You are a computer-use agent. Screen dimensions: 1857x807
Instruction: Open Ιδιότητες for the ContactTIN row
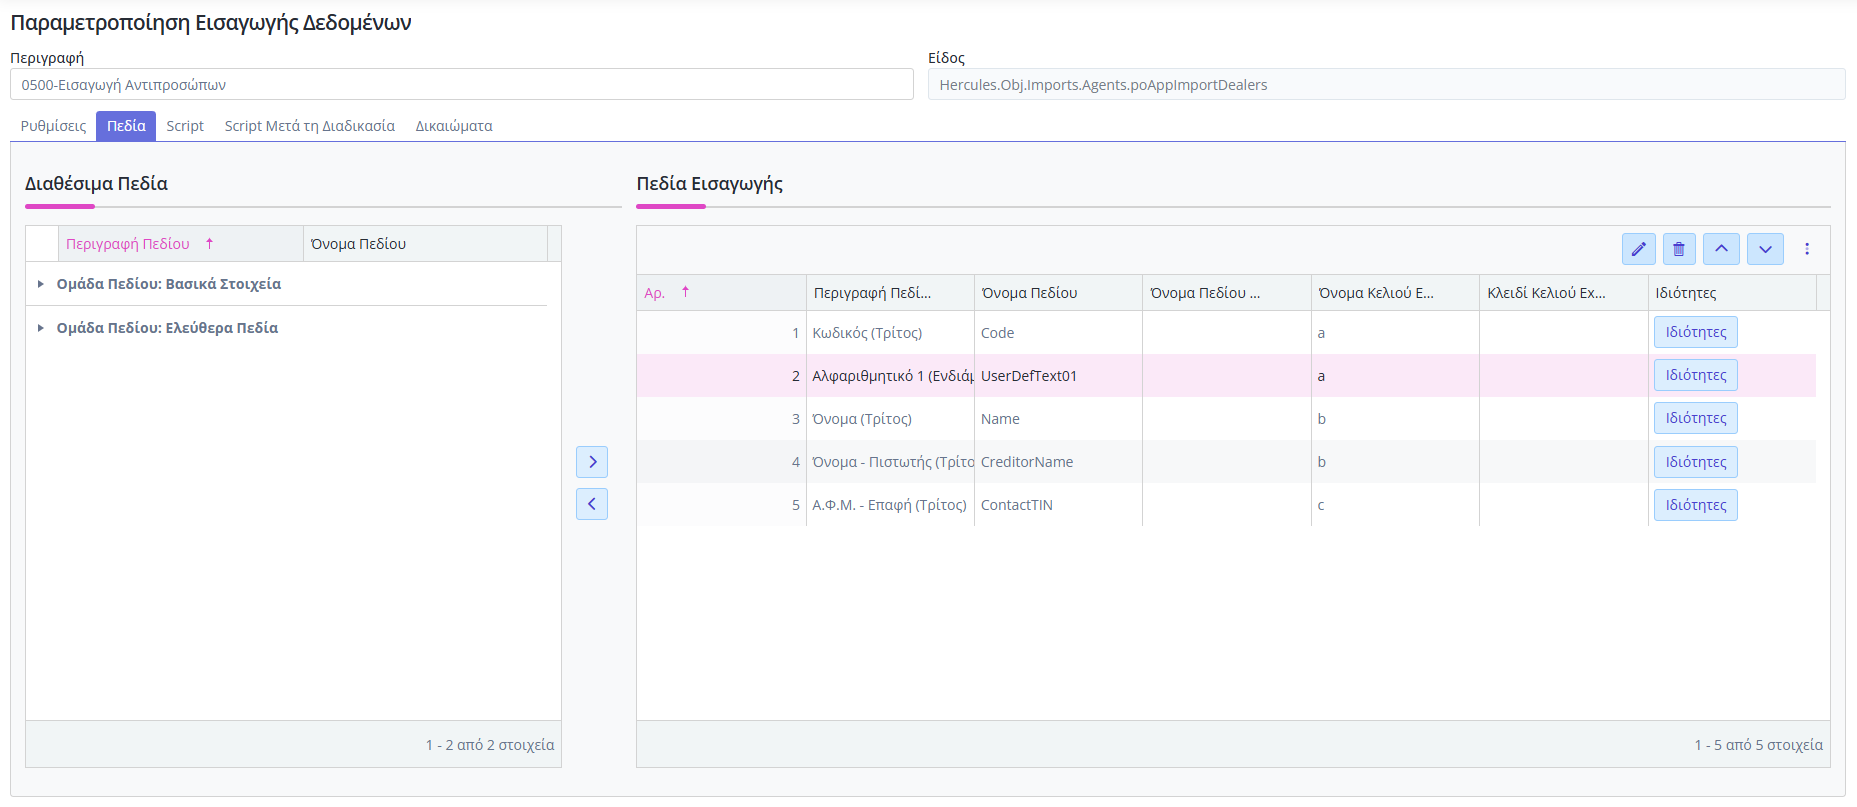1696,505
